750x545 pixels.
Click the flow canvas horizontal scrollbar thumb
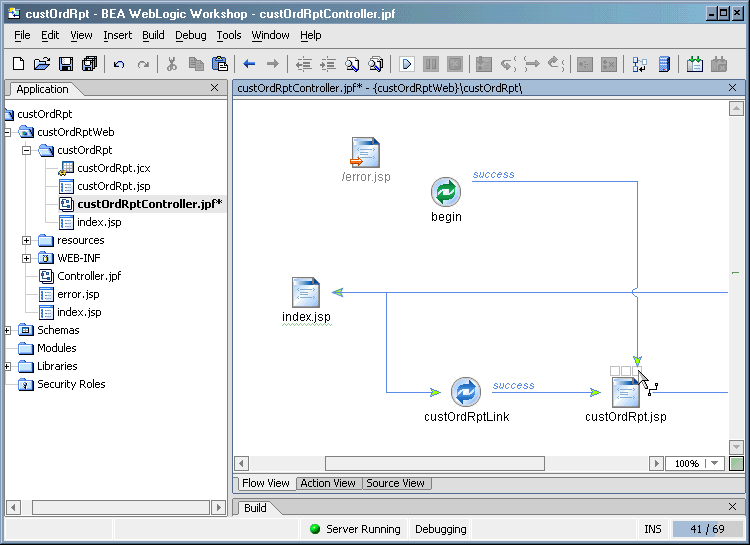435,463
